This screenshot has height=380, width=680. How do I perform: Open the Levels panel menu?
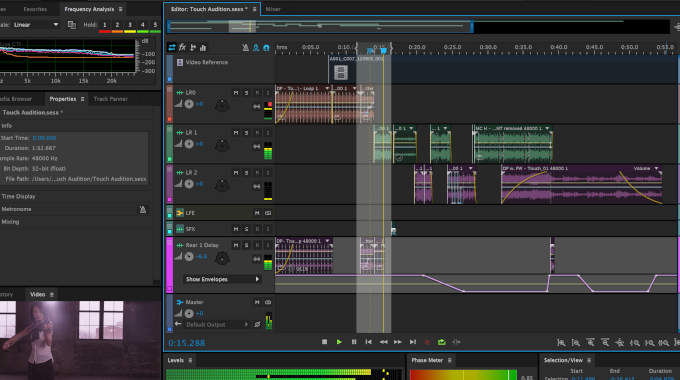tap(190, 360)
